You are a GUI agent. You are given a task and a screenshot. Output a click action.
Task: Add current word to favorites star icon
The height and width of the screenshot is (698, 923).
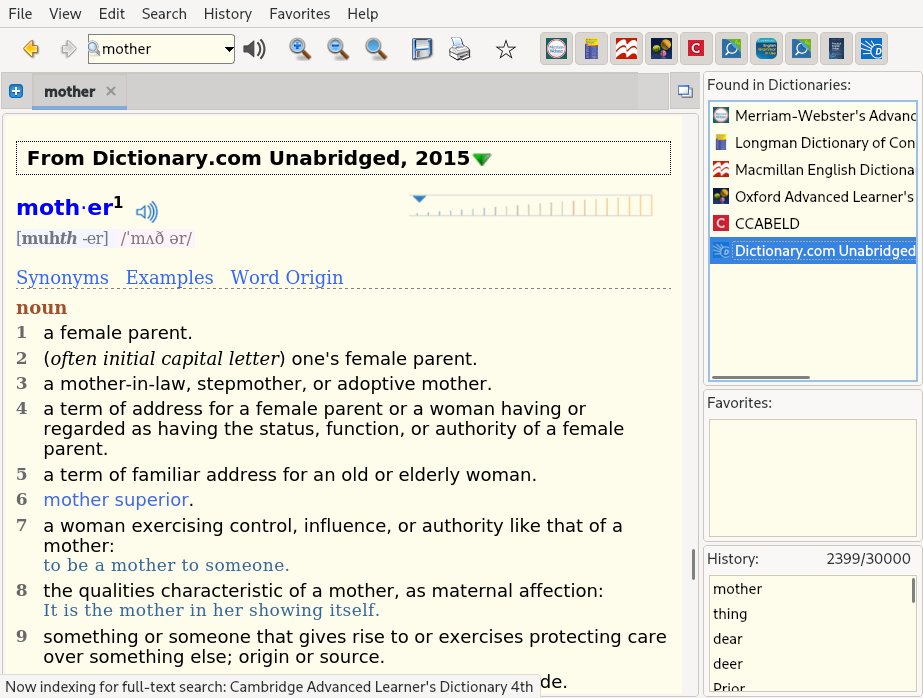506,49
